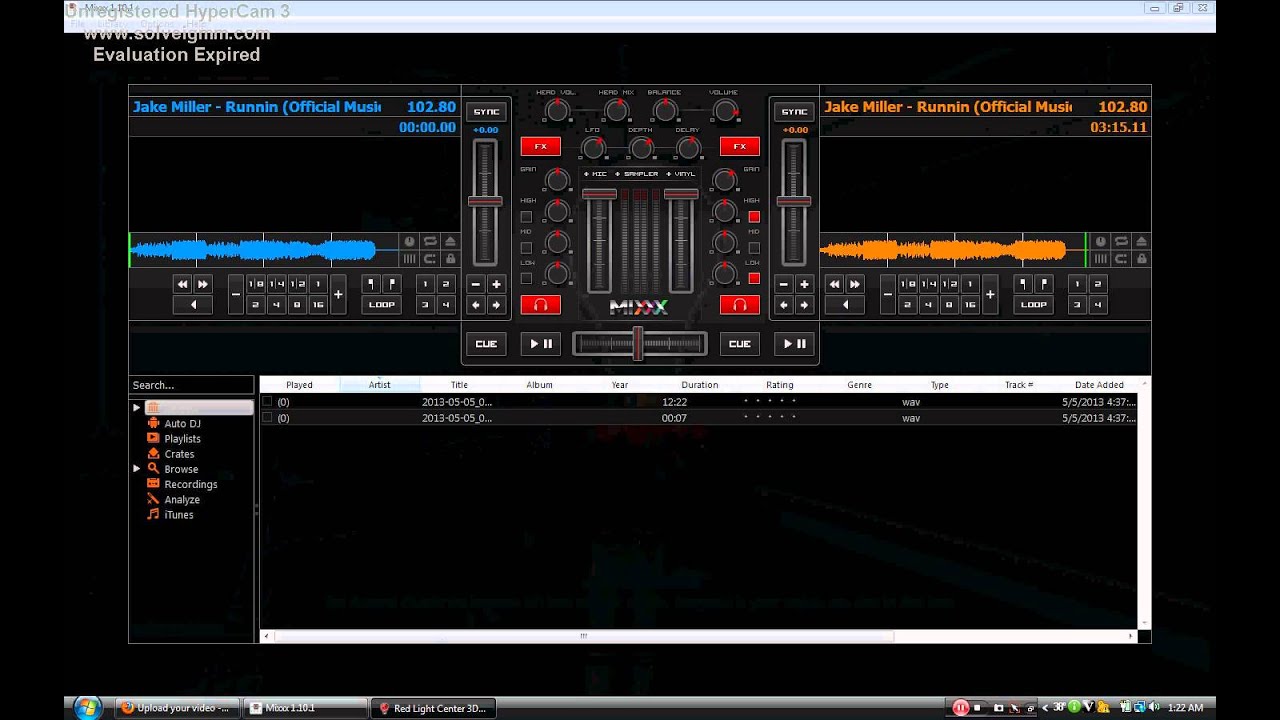1280x720 pixels.
Task: Click left deck fast rewind button
Action: [182, 284]
